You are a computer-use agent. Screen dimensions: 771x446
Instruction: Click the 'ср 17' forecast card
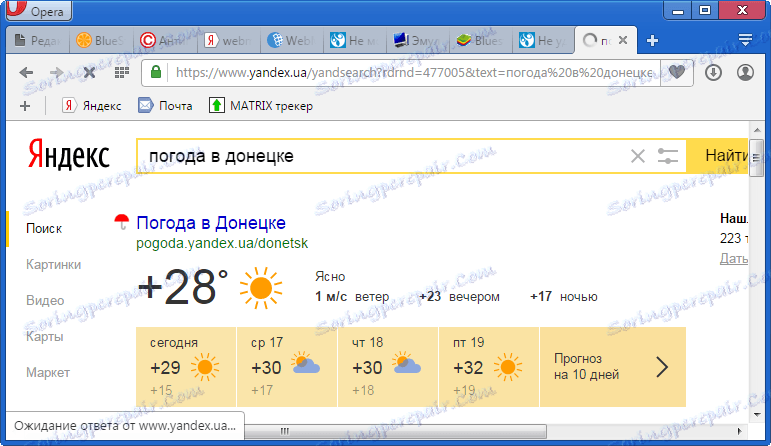287,367
